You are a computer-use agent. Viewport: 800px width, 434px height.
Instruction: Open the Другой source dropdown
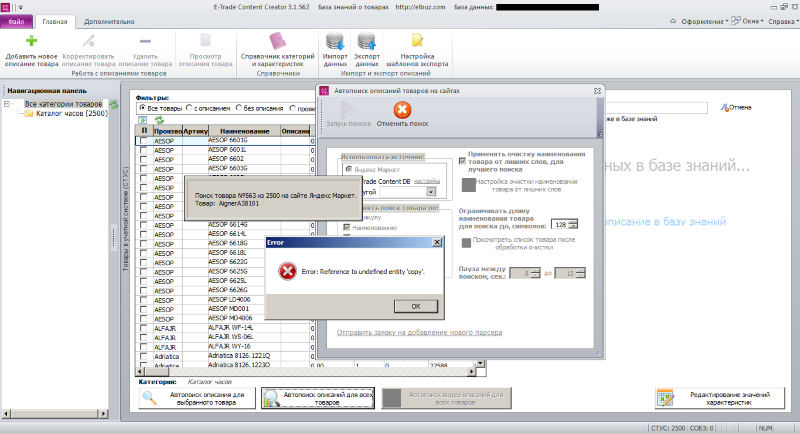tap(431, 192)
